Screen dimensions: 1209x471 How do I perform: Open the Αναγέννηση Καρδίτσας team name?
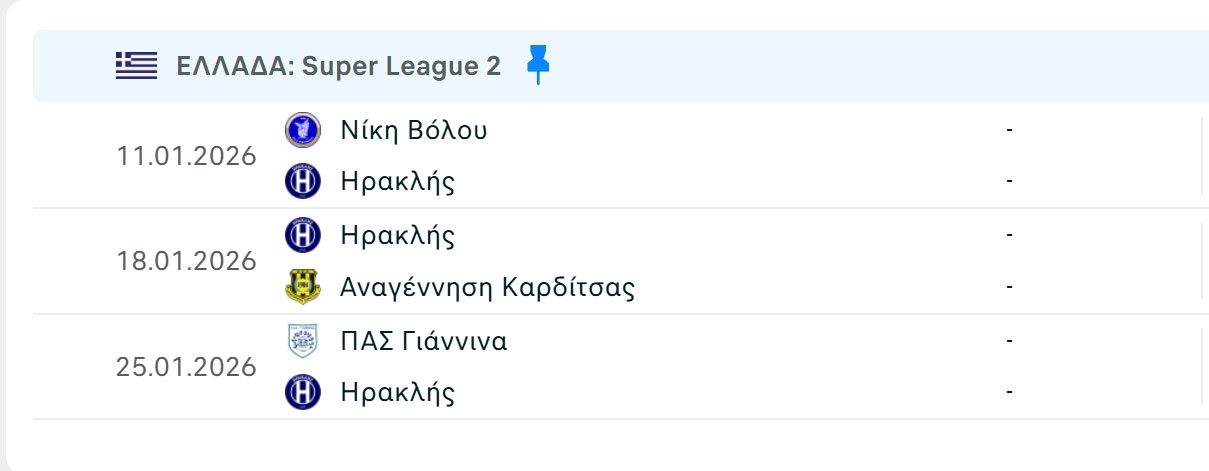pyautogui.click(x=487, y=288)
